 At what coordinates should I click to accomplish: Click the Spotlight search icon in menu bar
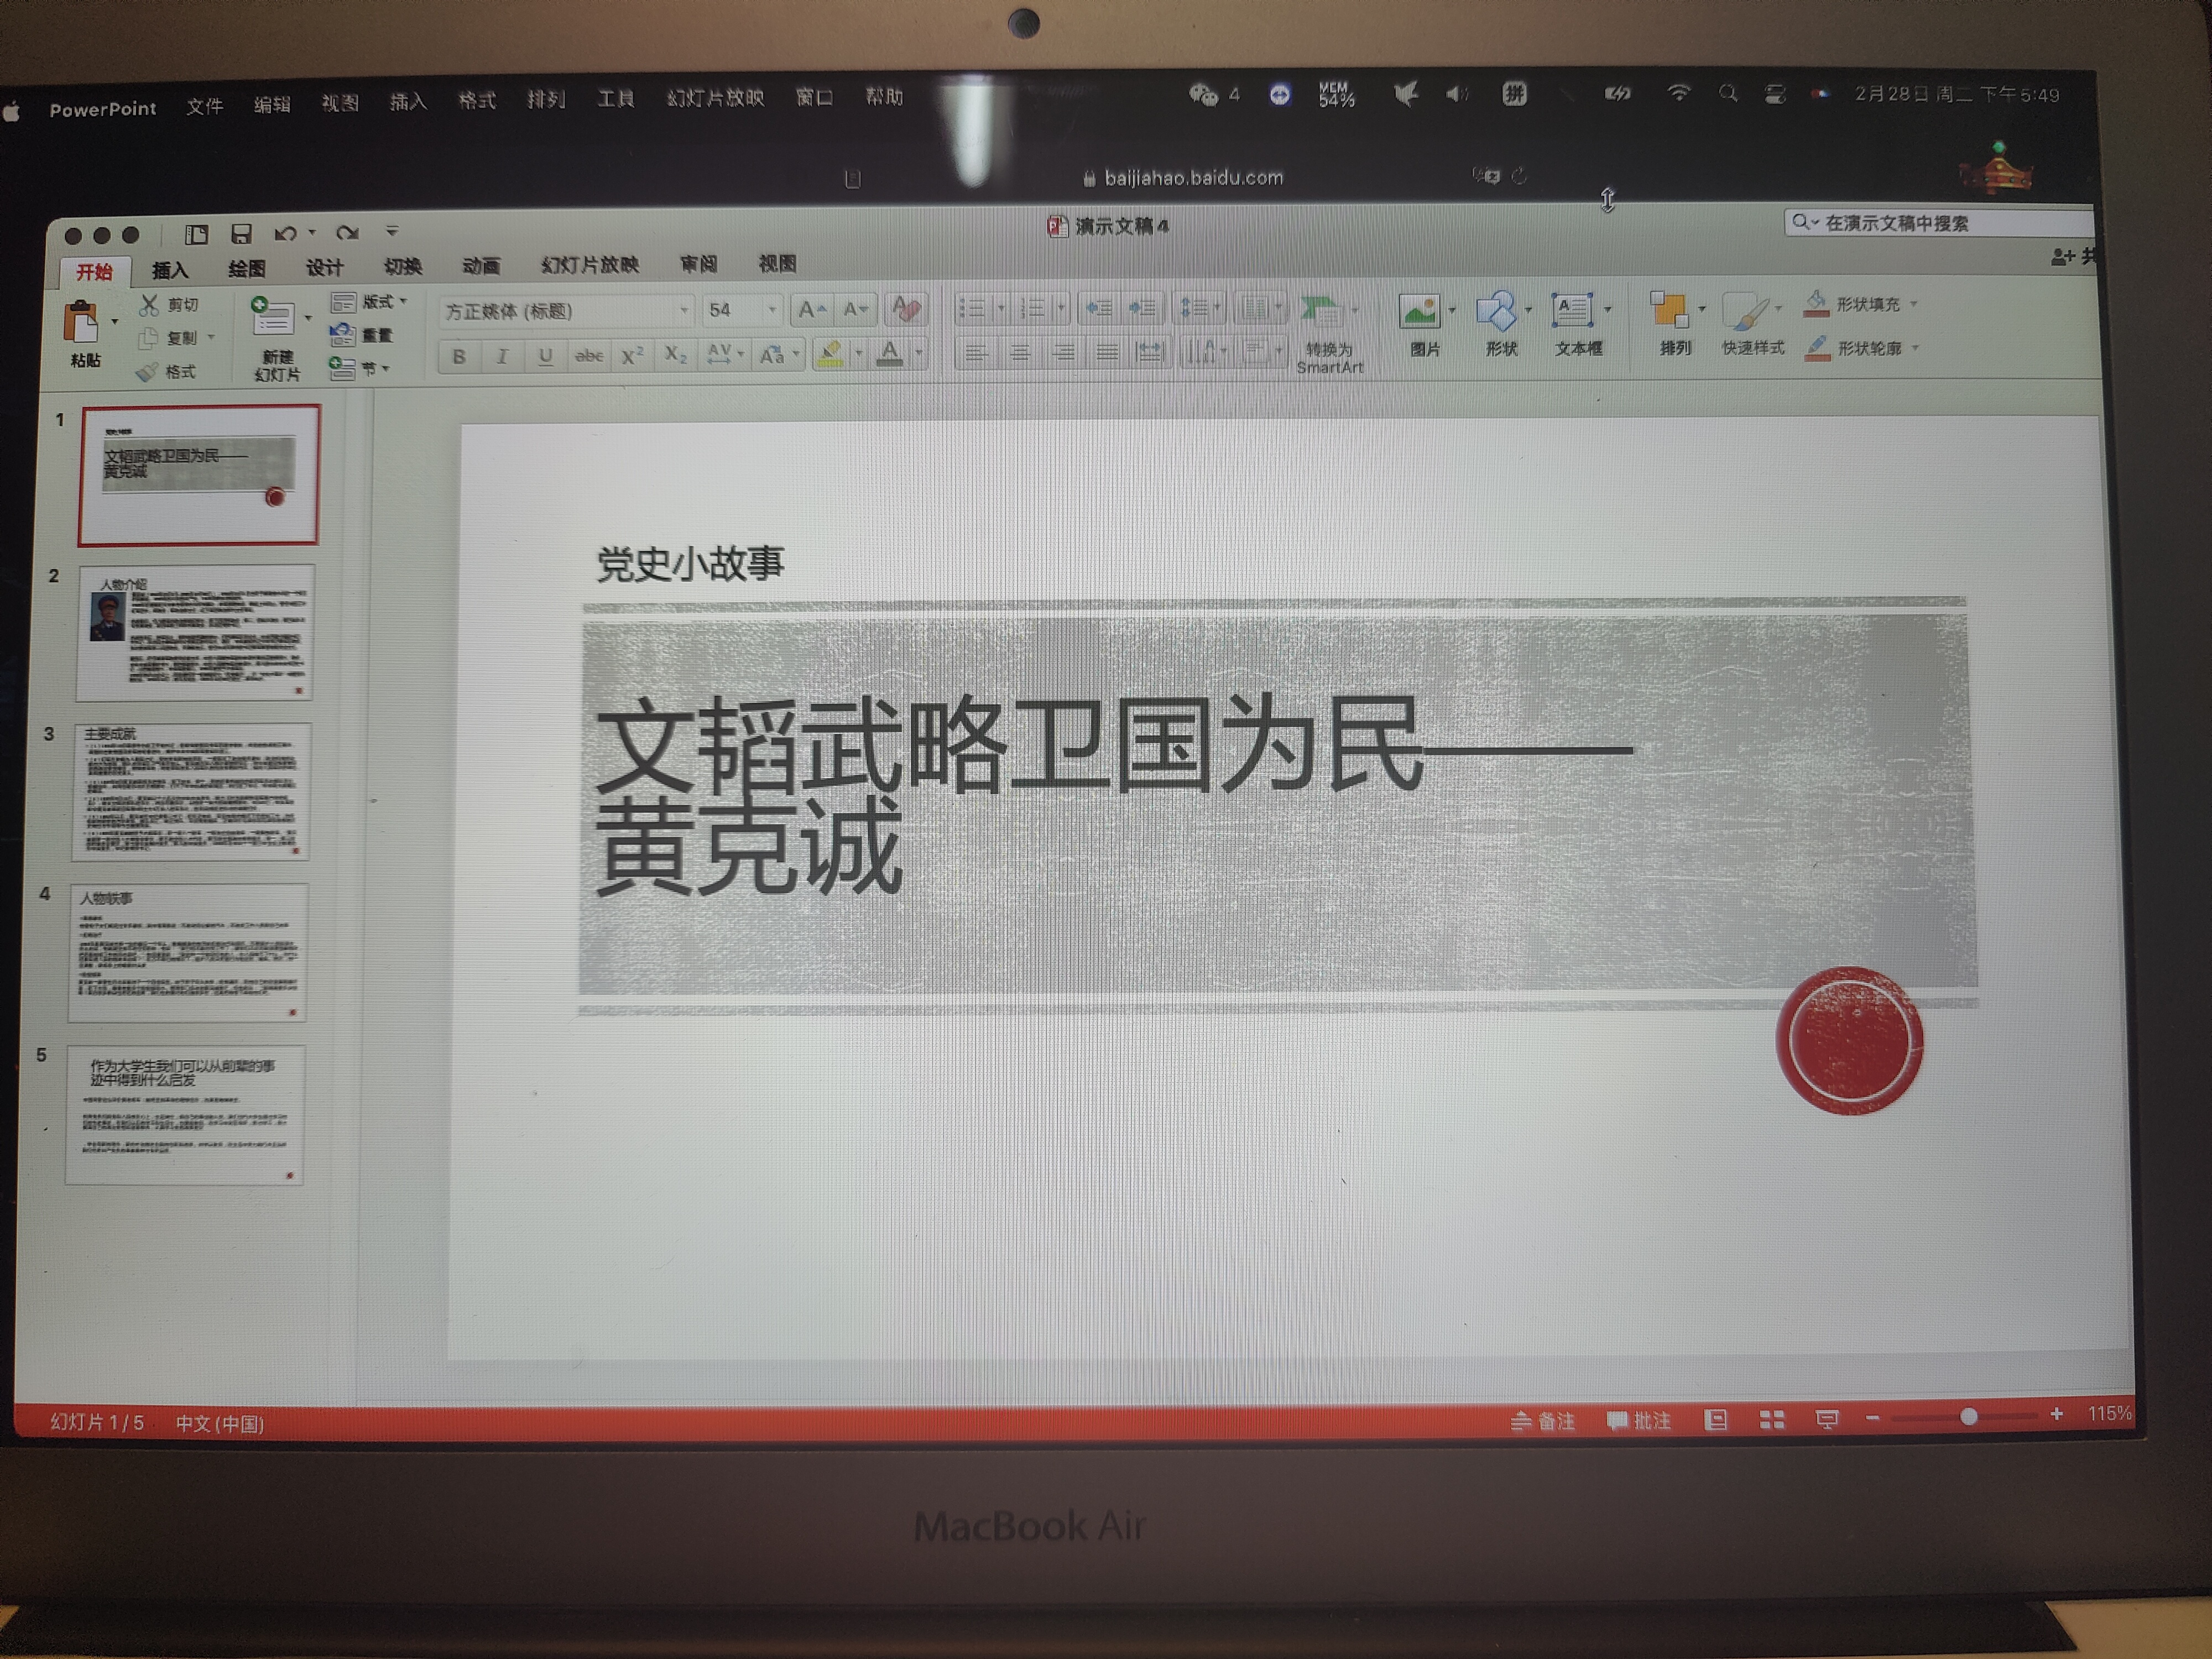[1728, 94]
